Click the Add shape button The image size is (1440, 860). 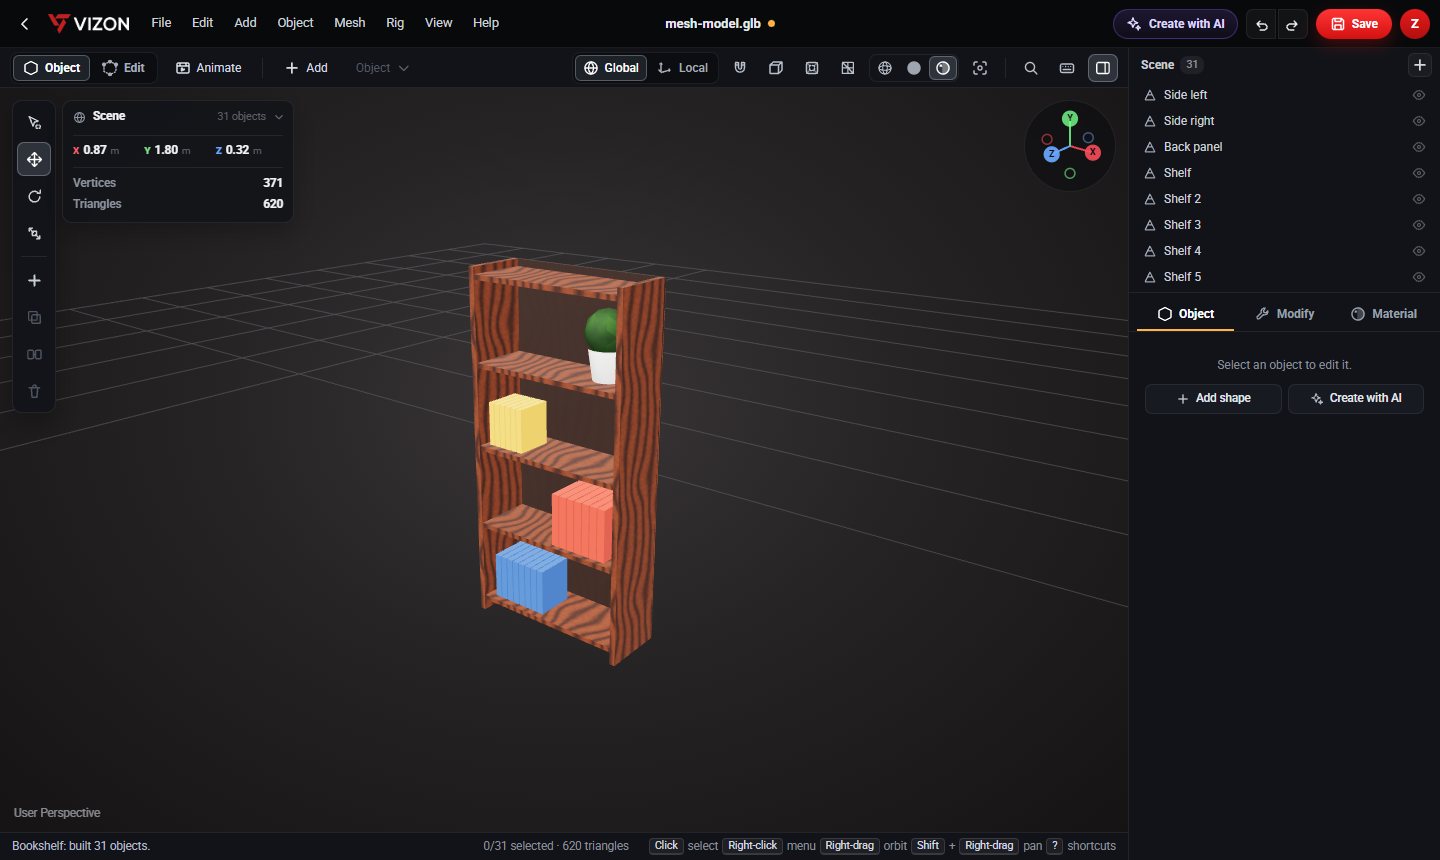pos(1213,398)
